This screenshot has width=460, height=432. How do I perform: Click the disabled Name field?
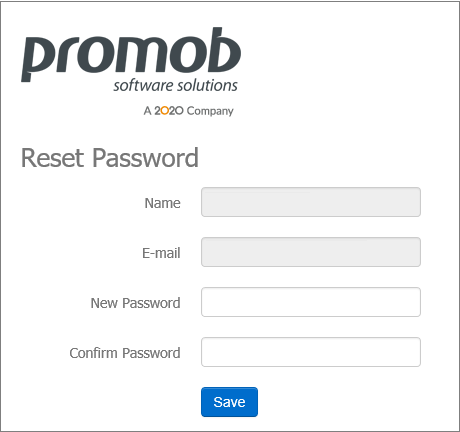tap(311, 202)
